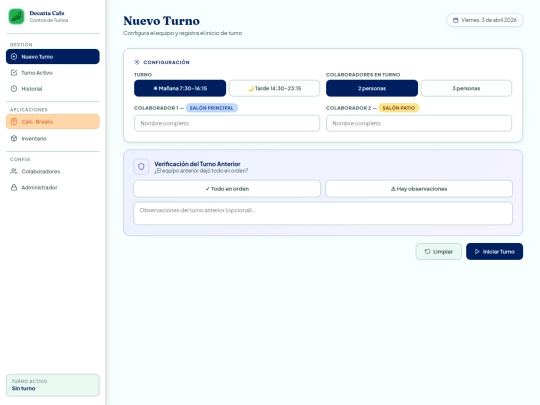Click the Configuración section gear icon
Image resolution: width=540 pixels, height=405 pixels.
[137, 62]
